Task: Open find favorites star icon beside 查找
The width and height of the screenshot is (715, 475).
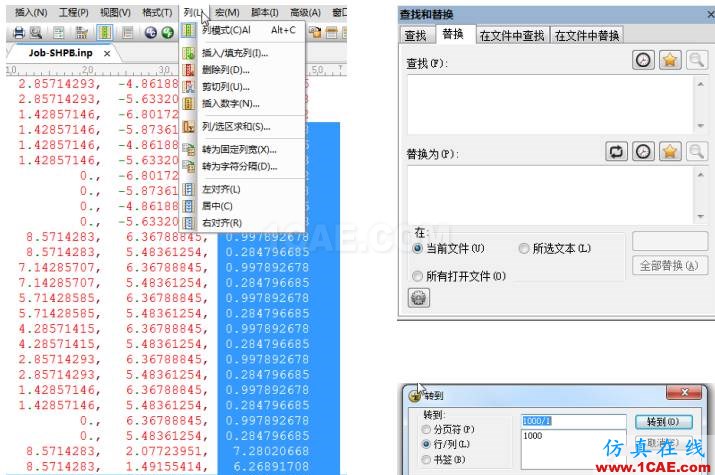Action: pos(670,60)
